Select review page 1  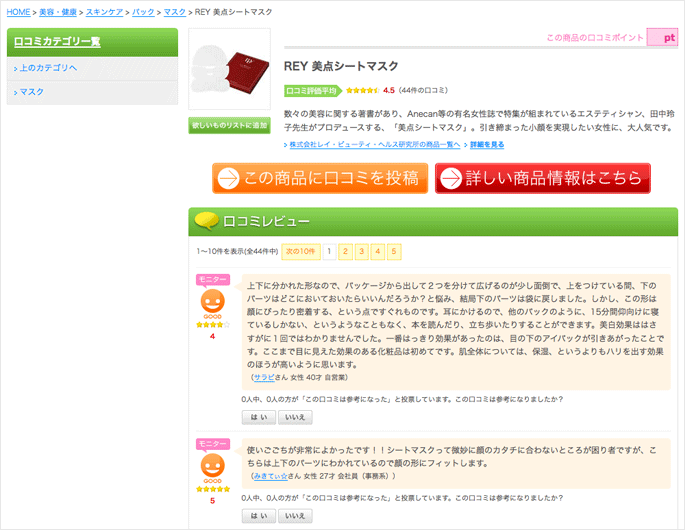[x=329, y=252]
